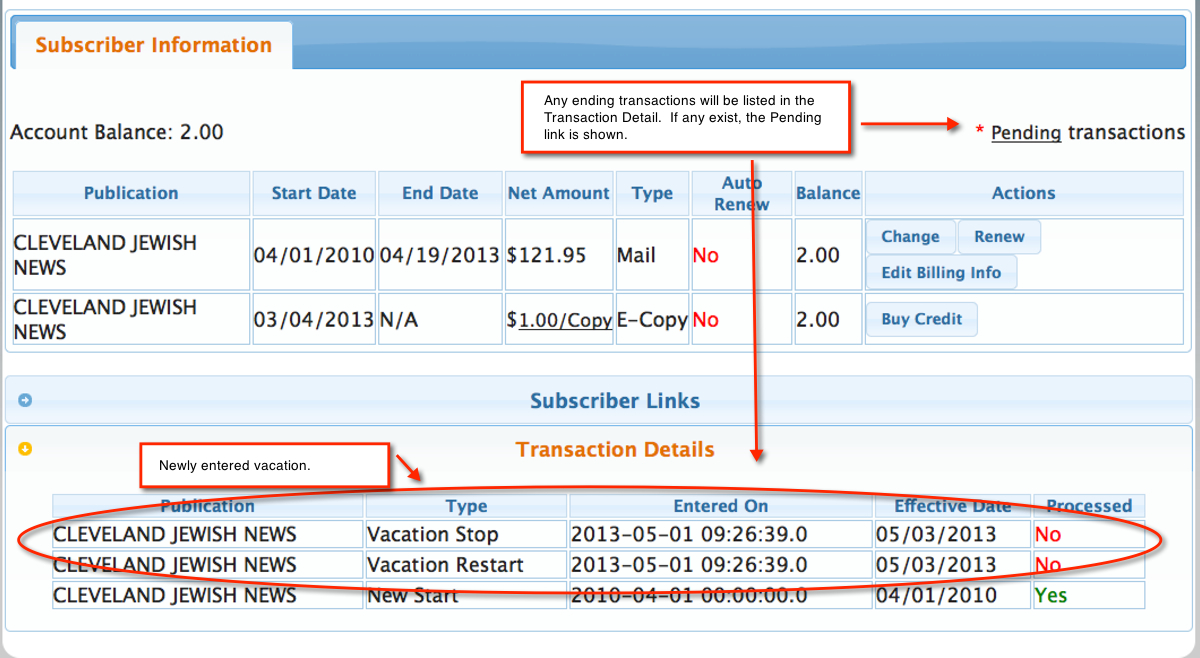Viewport: 1200px width, 658px height.
Task: Expand the Subscriber Links section arrow icon
Action: click(x=25, y=400)
